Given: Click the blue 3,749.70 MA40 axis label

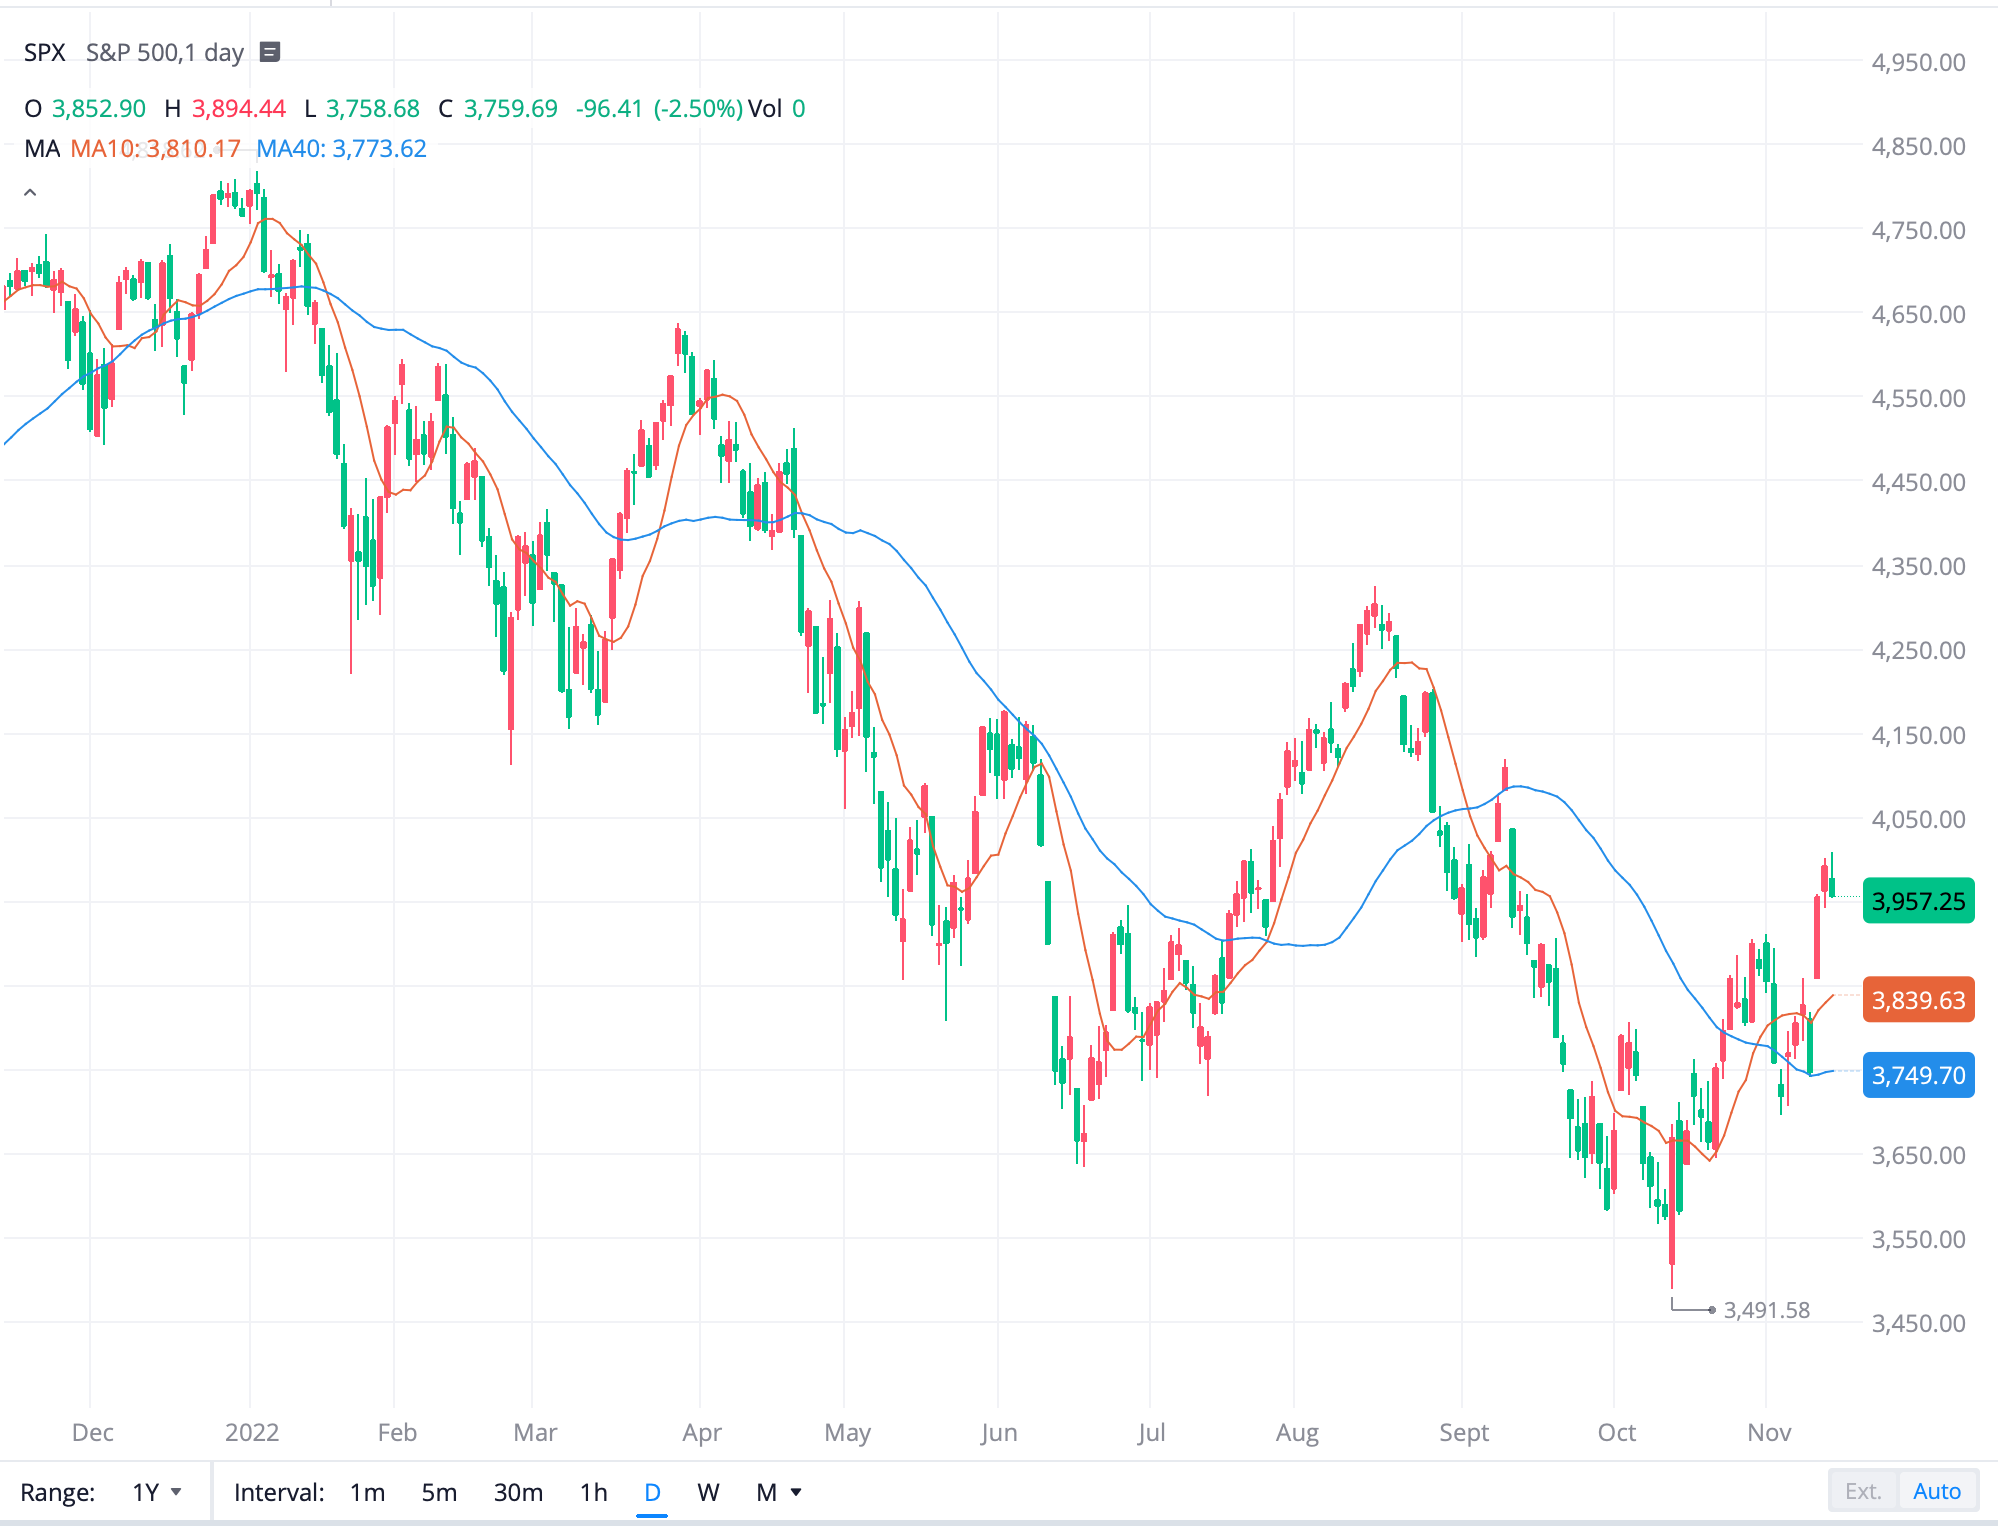Looking at the screenshot, I should (1918, 1076).
